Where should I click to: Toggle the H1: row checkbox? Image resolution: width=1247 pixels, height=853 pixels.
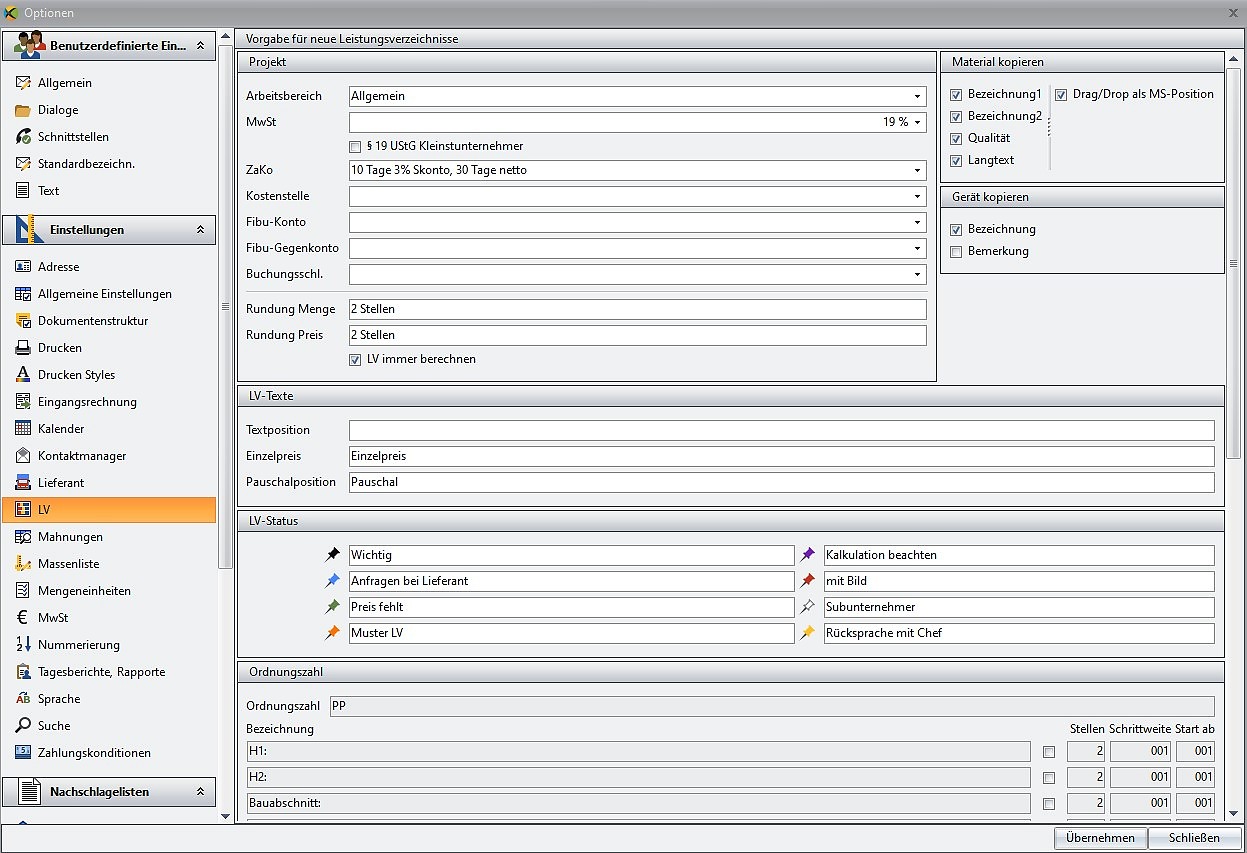pyautogui.click(x=1048, y=752)
